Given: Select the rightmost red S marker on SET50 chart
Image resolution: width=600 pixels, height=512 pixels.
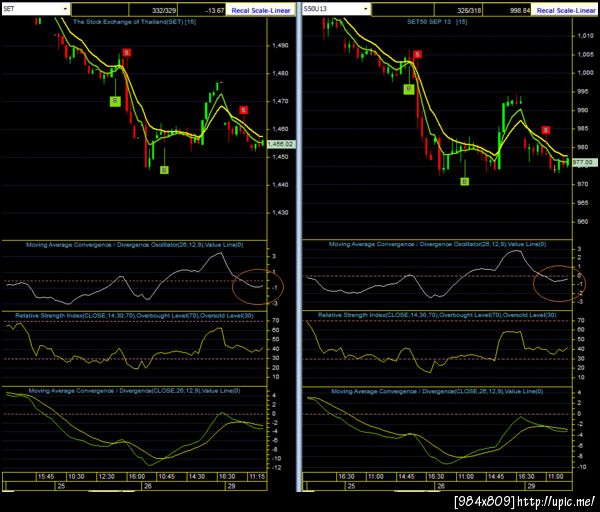Looking at the screenshot, I should [x=546, y=130].
